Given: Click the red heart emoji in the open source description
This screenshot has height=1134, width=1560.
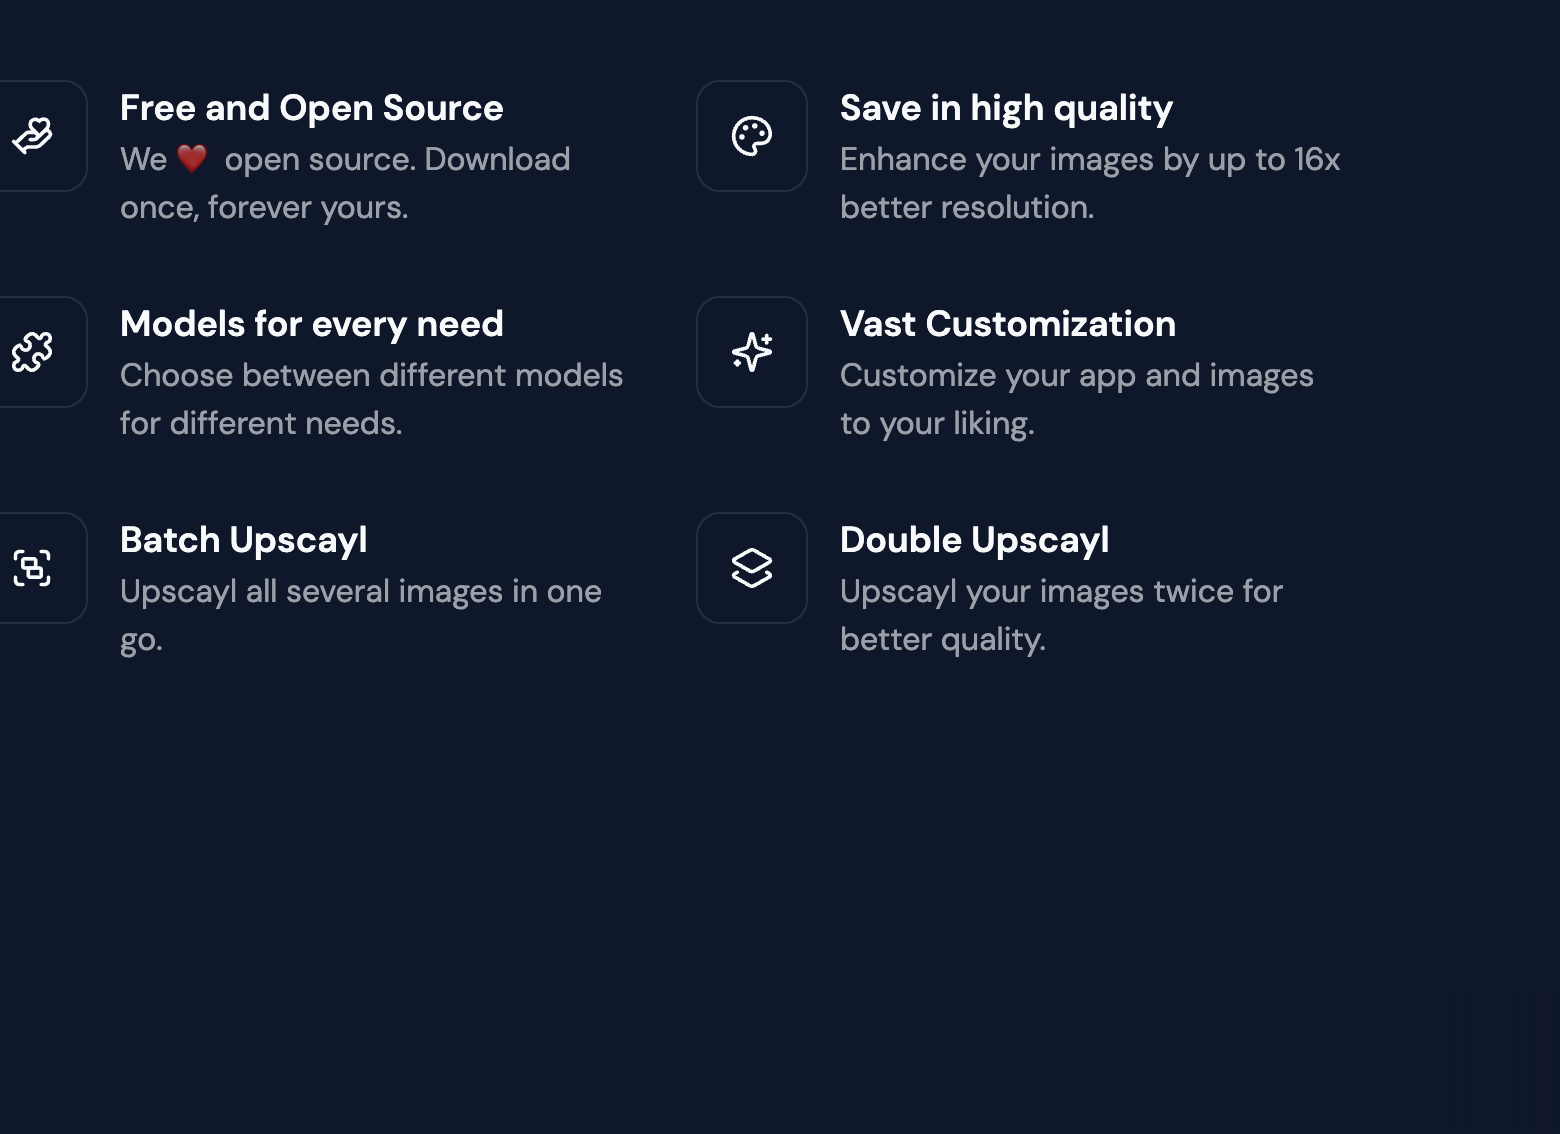Looking at the screenshot, I should pyautogui.click(x=192, y=158).
